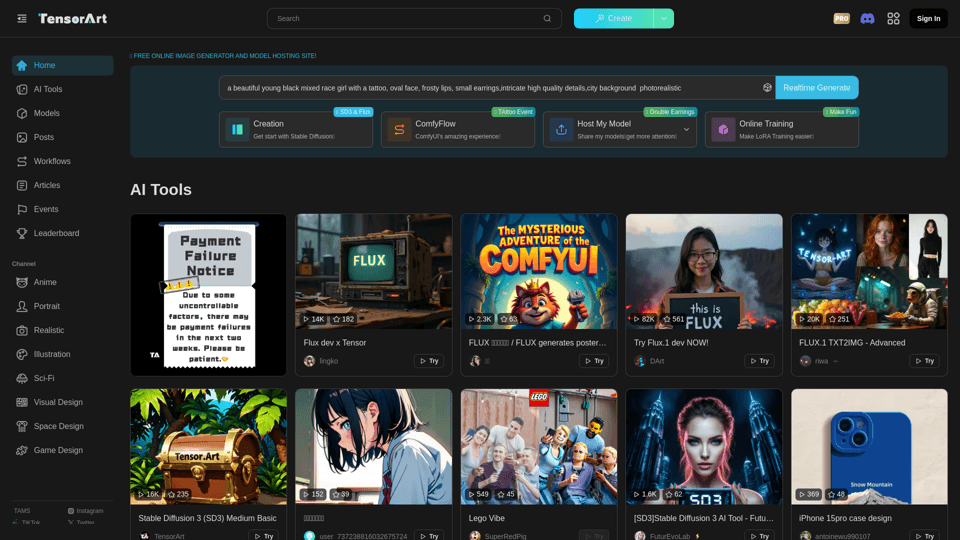The height and width of the screenshot is (540, 960).
Task: Click the Create button
Action: [x=613, y=18]
